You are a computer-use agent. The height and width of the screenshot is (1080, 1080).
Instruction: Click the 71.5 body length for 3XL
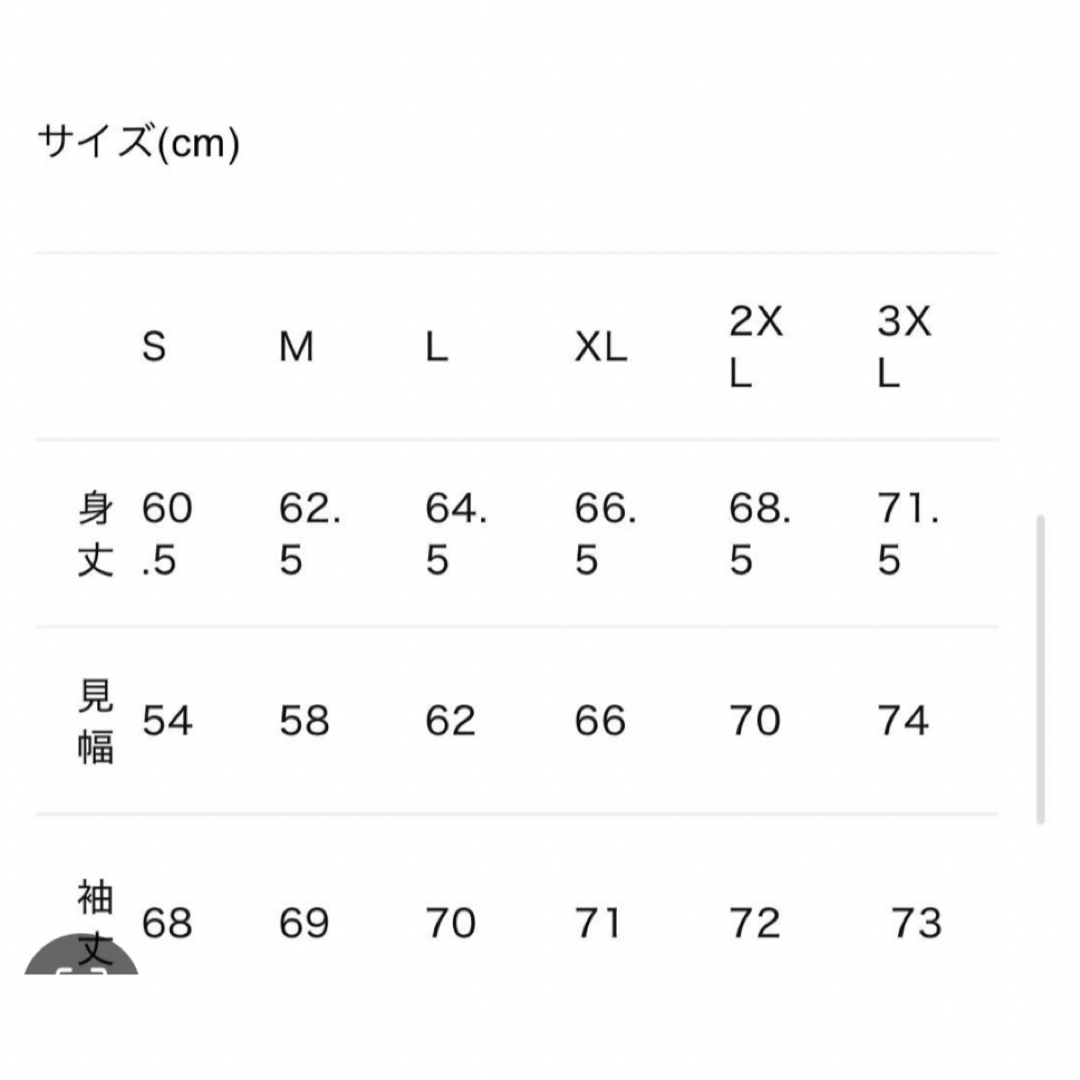point(908,534)
